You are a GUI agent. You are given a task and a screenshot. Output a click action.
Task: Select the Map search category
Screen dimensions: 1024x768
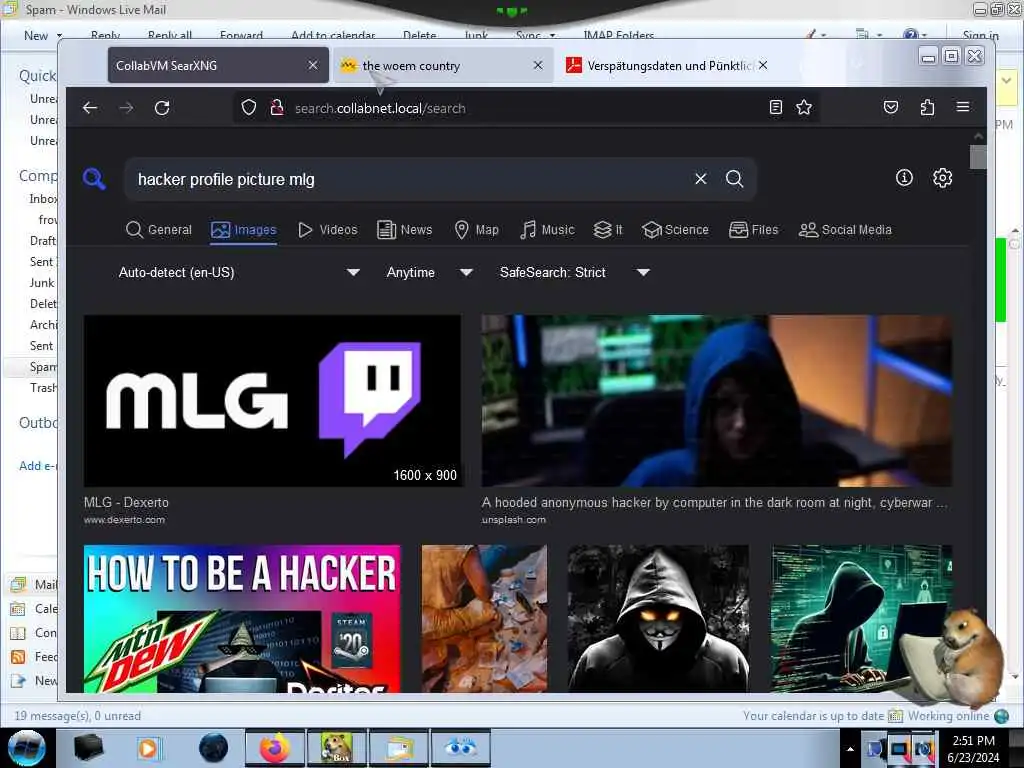477,230
